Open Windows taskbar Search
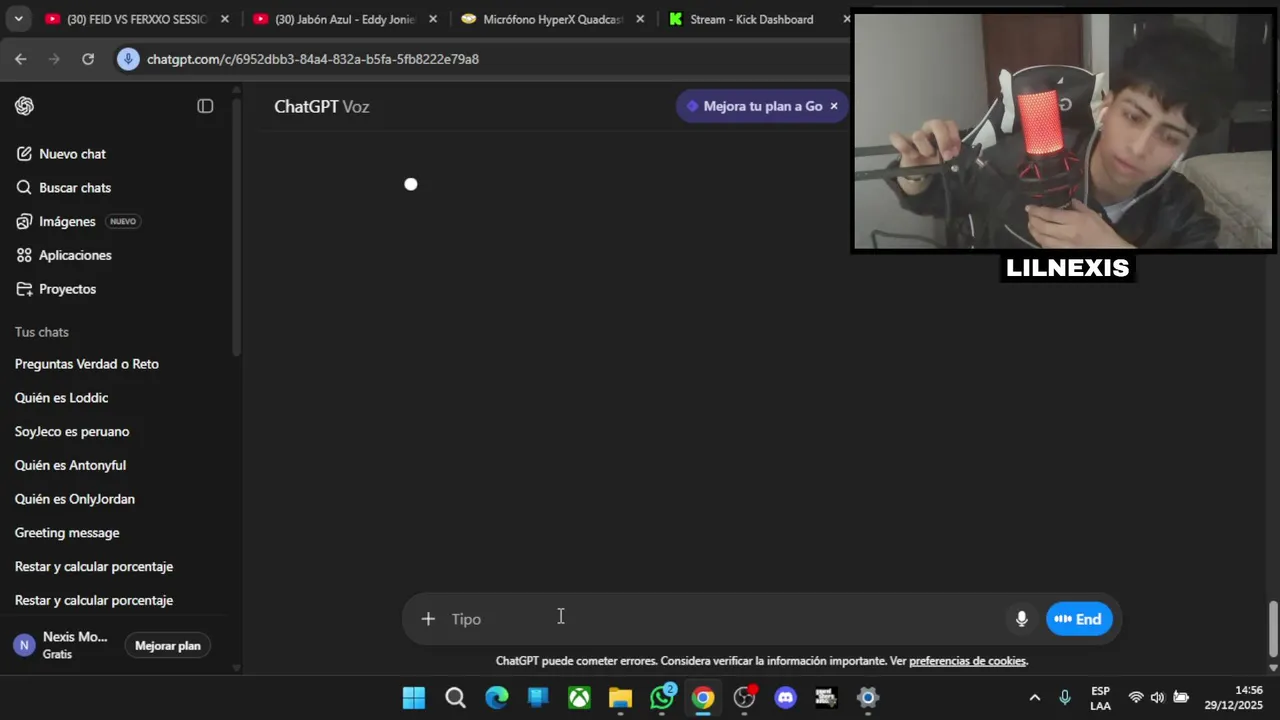Image resolution: width=1280 pixels, height=720 pixels. (455, 698)
